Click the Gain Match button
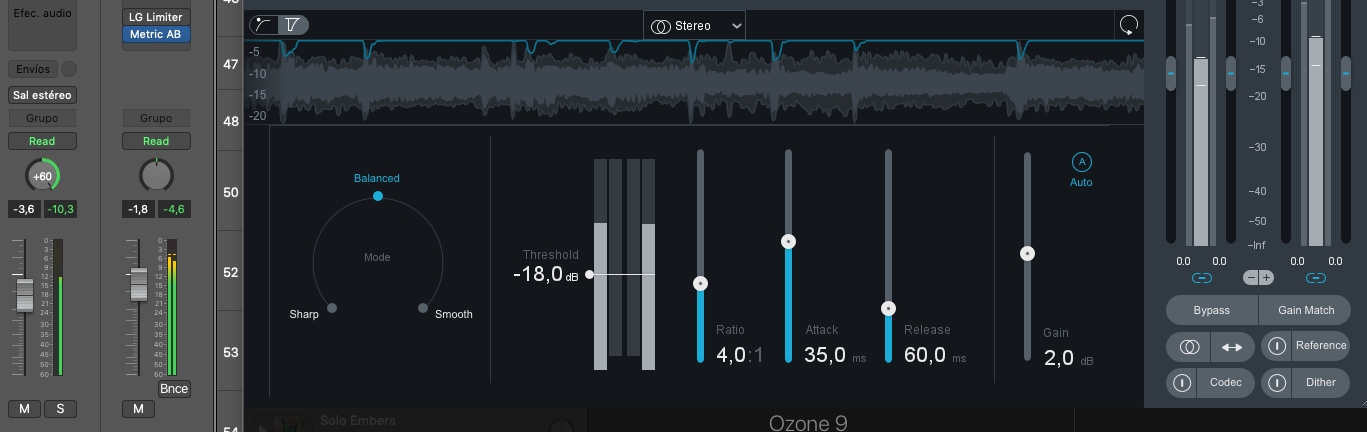 (x=1306, y=310)
